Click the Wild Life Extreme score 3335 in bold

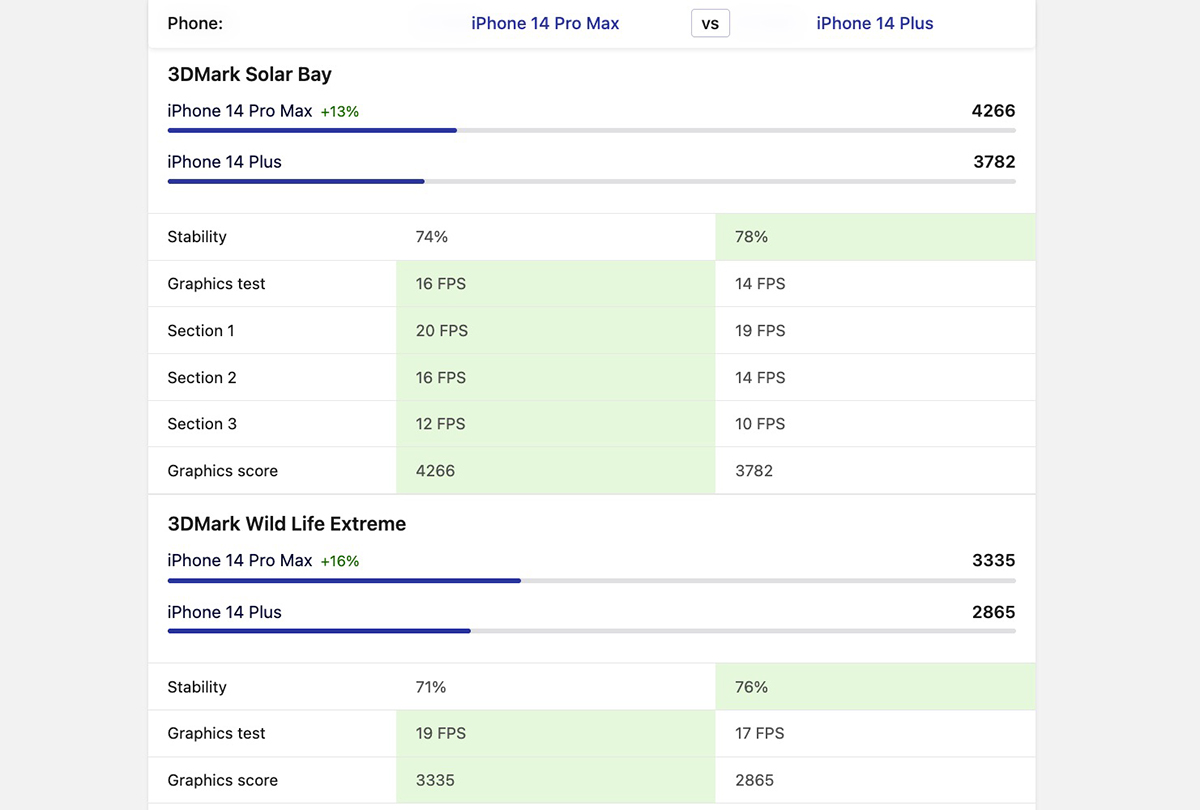click(x=994, y=561)
